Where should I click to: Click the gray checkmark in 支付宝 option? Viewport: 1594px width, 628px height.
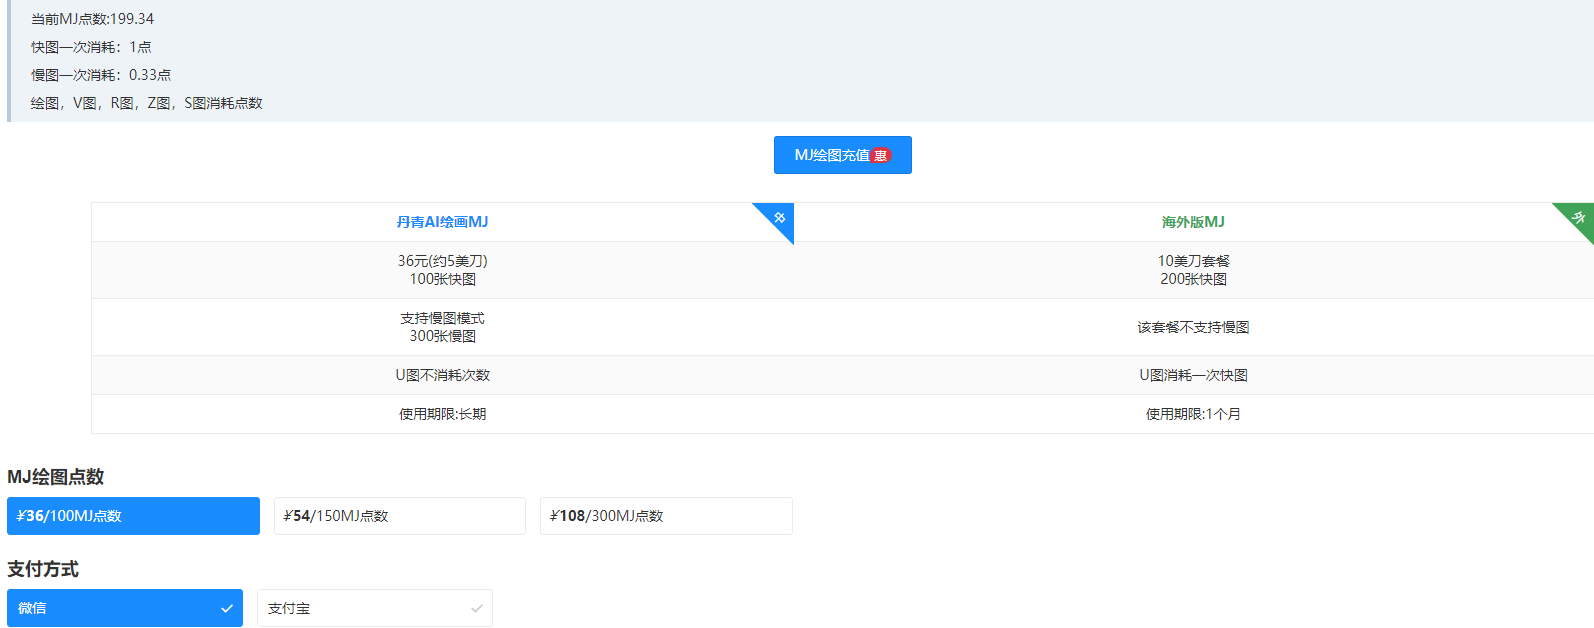coord(477,608)
